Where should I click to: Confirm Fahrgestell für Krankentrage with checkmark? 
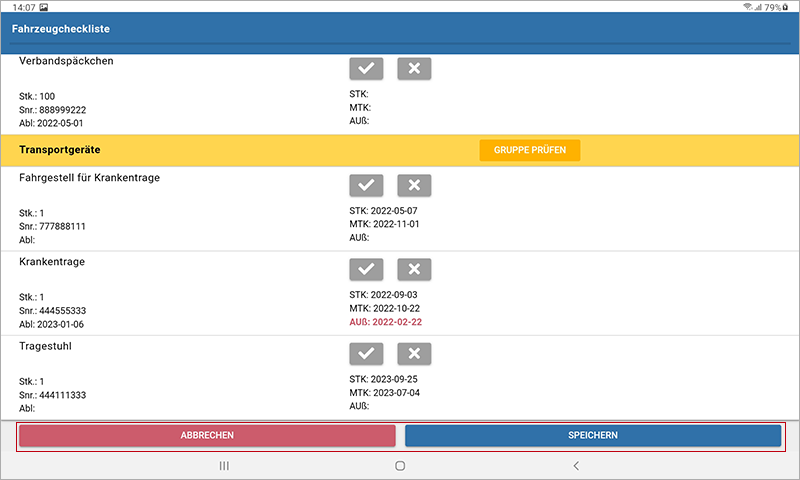coord(366,185)
